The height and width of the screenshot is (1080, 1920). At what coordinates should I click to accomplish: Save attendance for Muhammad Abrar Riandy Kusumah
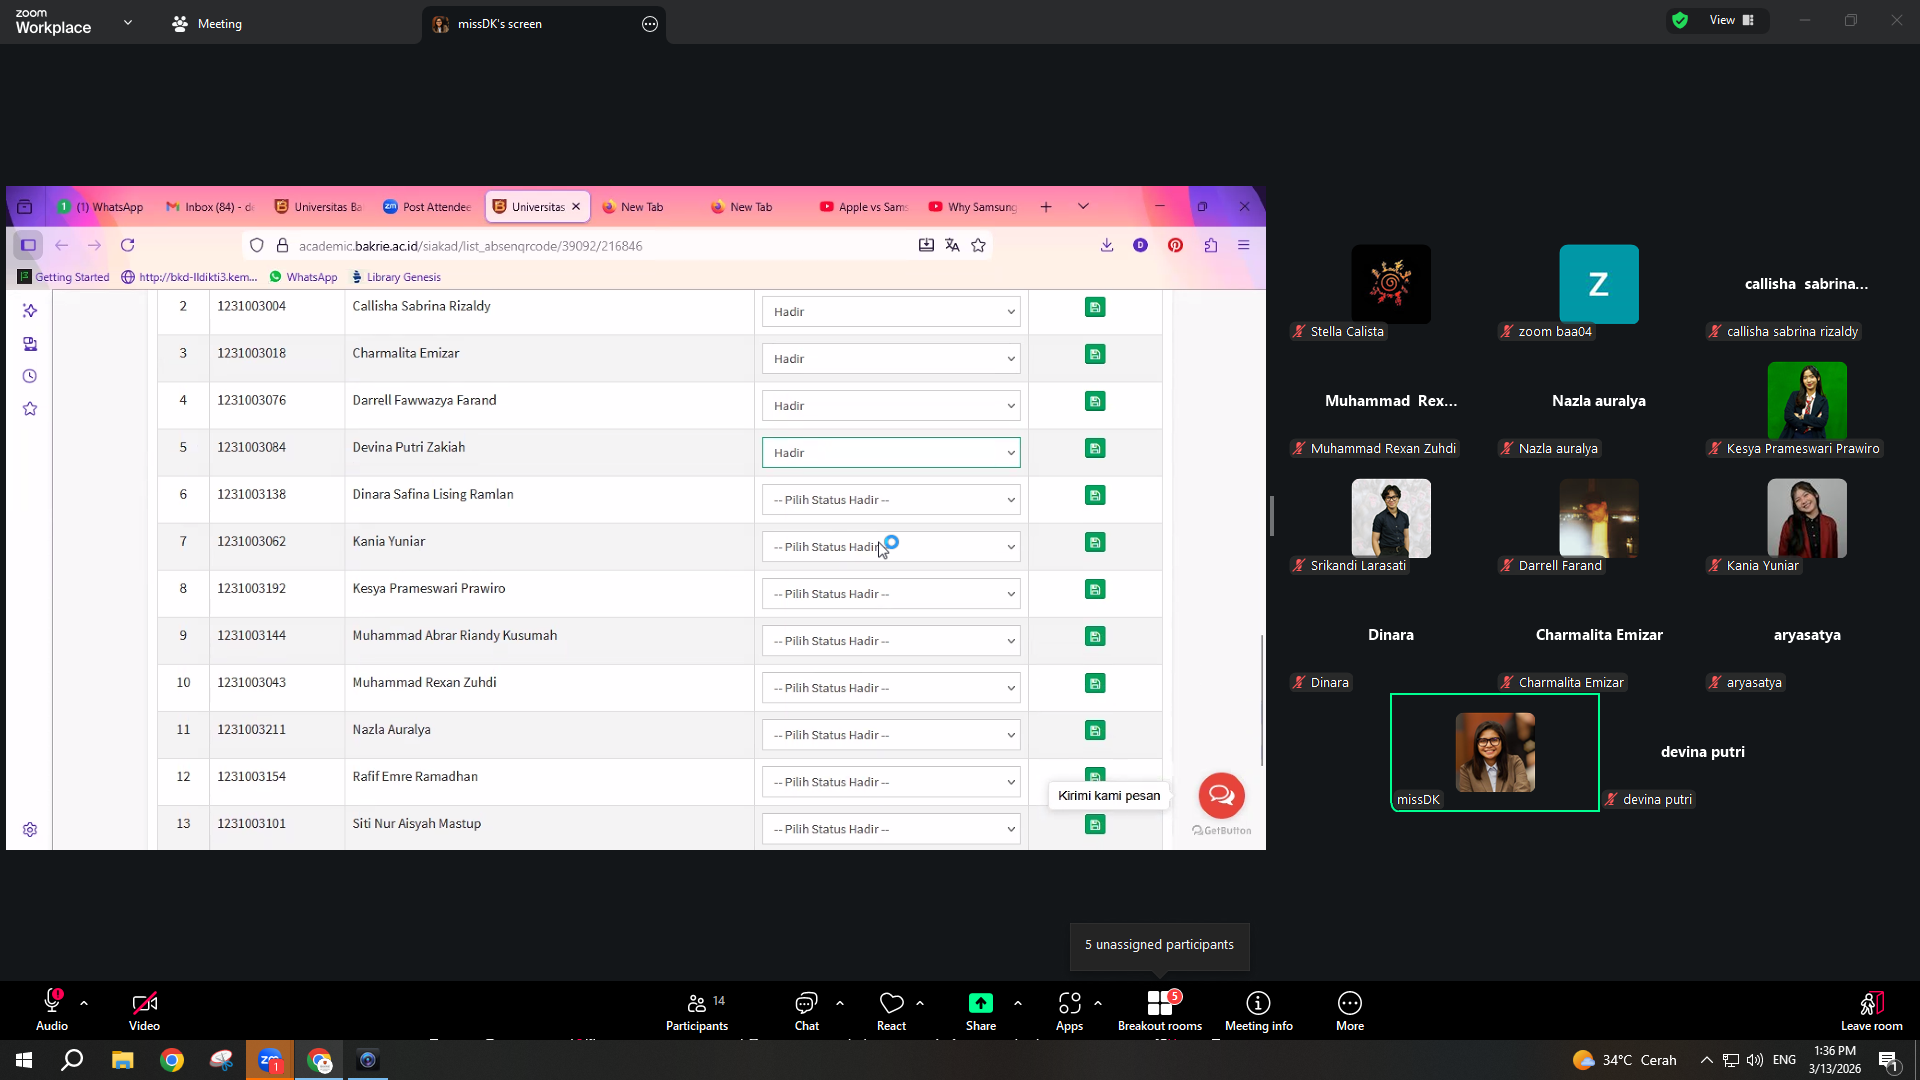click(x=1095, y=636)
